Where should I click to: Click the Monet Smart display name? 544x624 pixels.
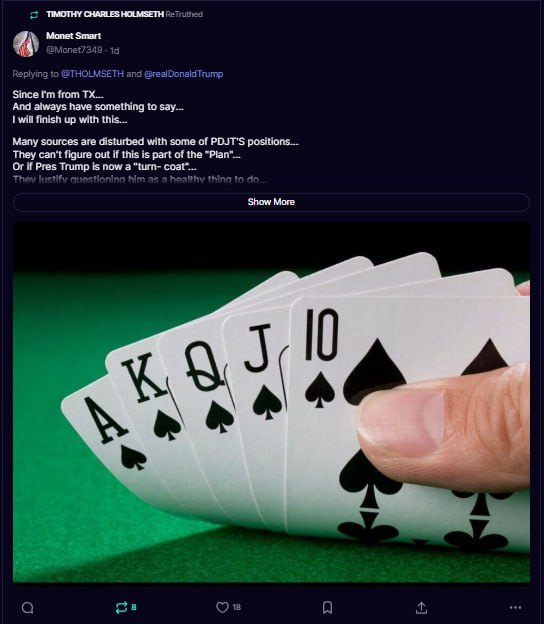[74, 36]
